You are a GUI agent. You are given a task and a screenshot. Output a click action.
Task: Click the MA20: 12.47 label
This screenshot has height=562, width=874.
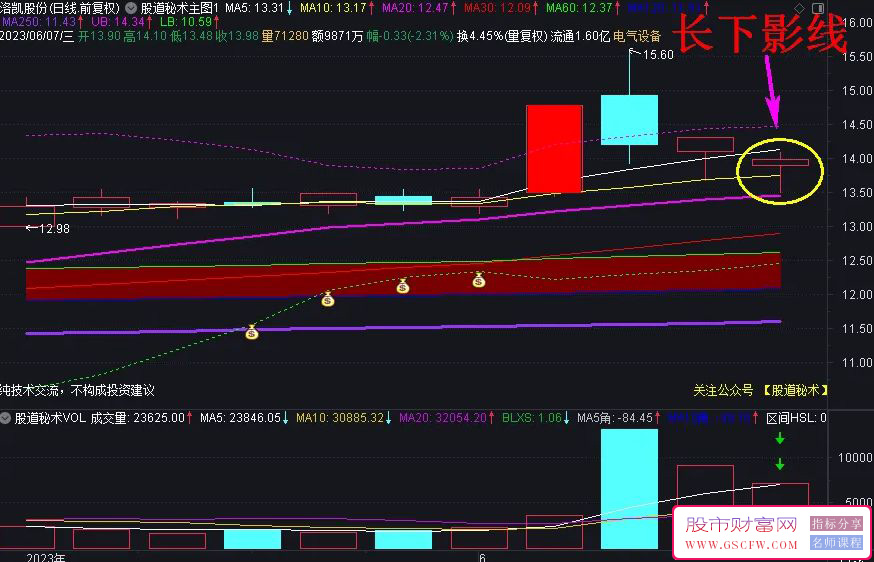[415, 8]
